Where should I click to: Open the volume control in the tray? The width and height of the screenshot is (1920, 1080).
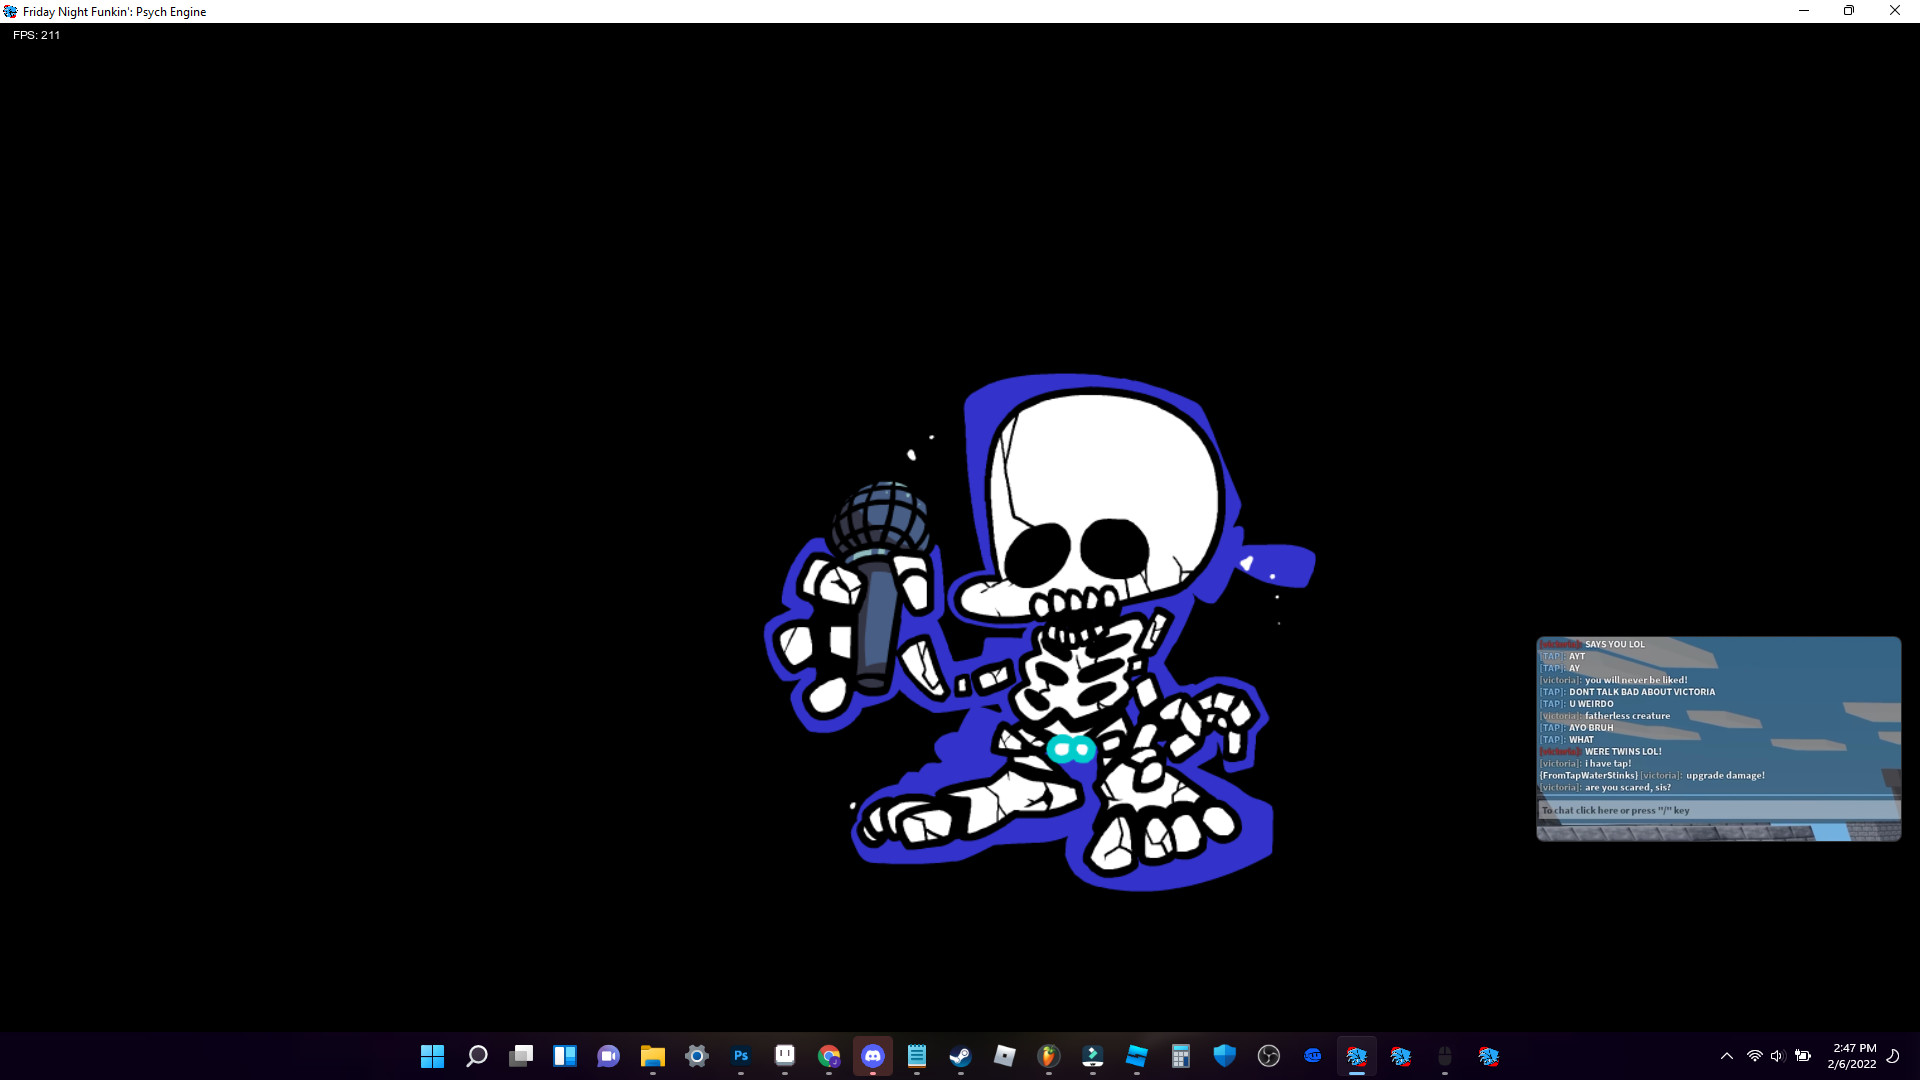tap(1776, 1056)
